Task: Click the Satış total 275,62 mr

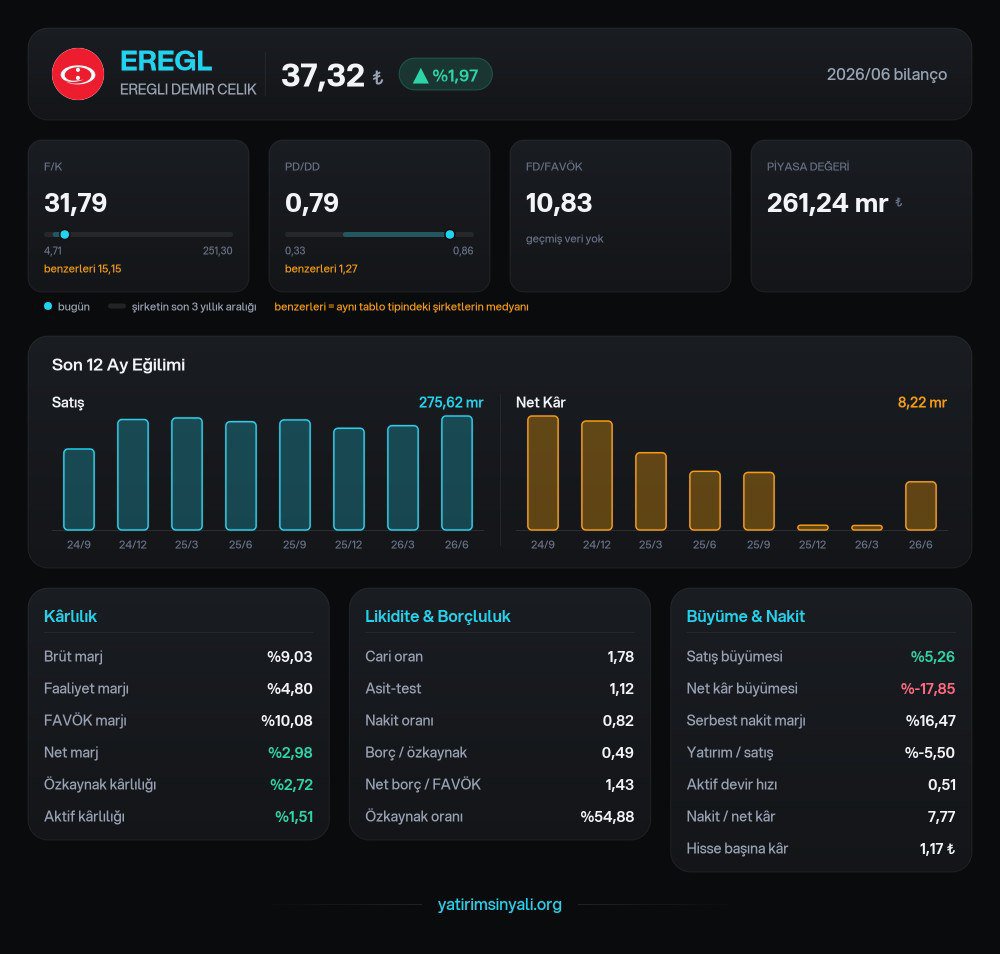Action: click(451, 402)
